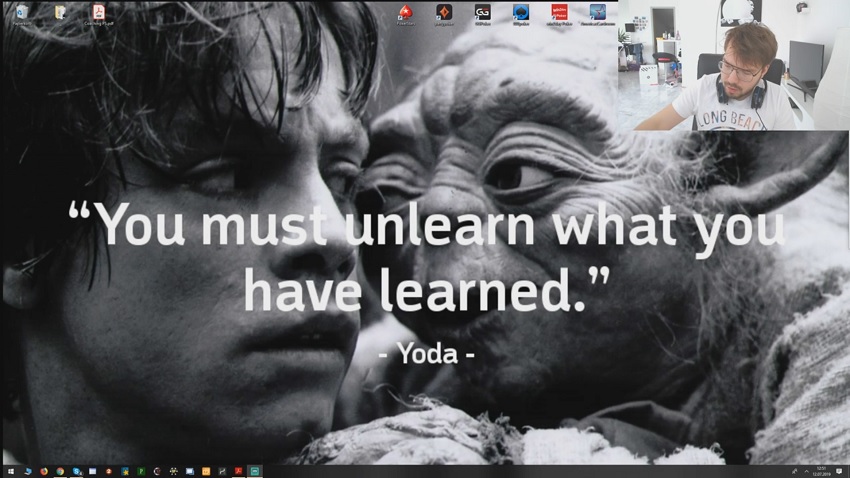Image resolution: width=850 pixels, height=478 pixels.
Task: Open the taskbar clock and date
Action: (x=822, y=471)
